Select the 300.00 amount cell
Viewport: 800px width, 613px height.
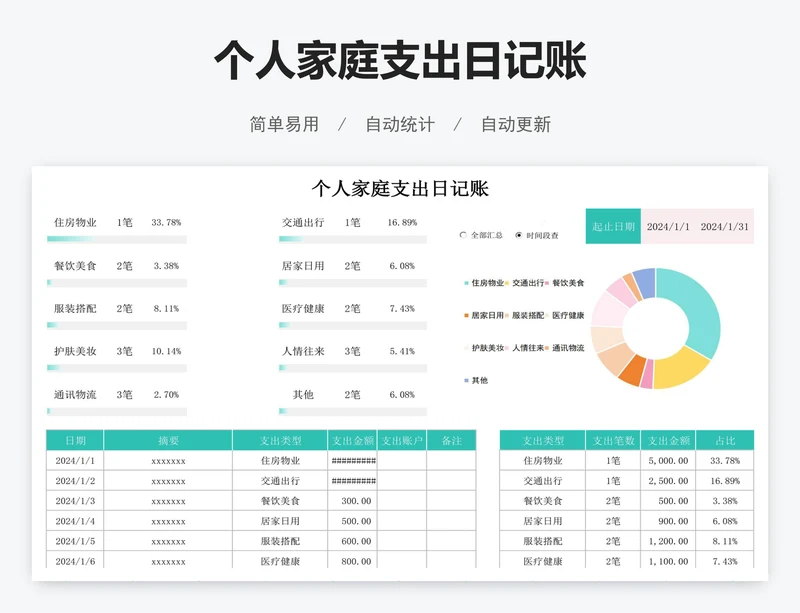[353, 501]
